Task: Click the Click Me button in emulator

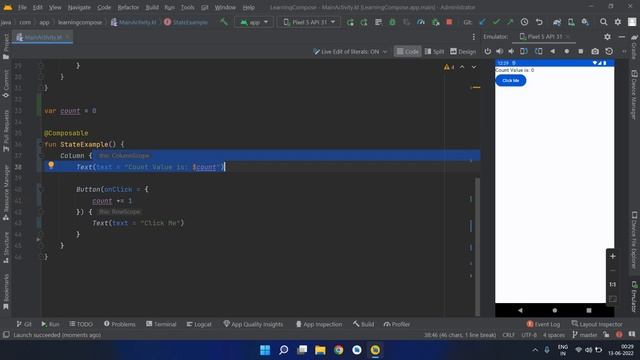Action: (x=511, y=80)
